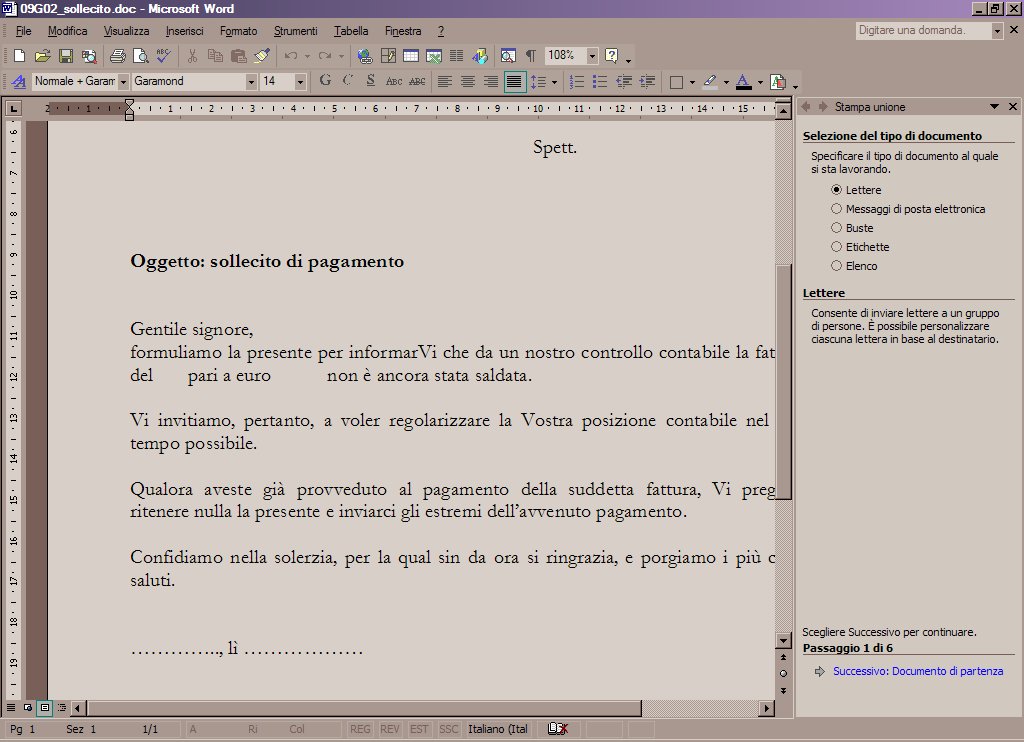This screenshot has width=1024, height=742.
Task: Click the font color button
Action: tap(743, 81)
